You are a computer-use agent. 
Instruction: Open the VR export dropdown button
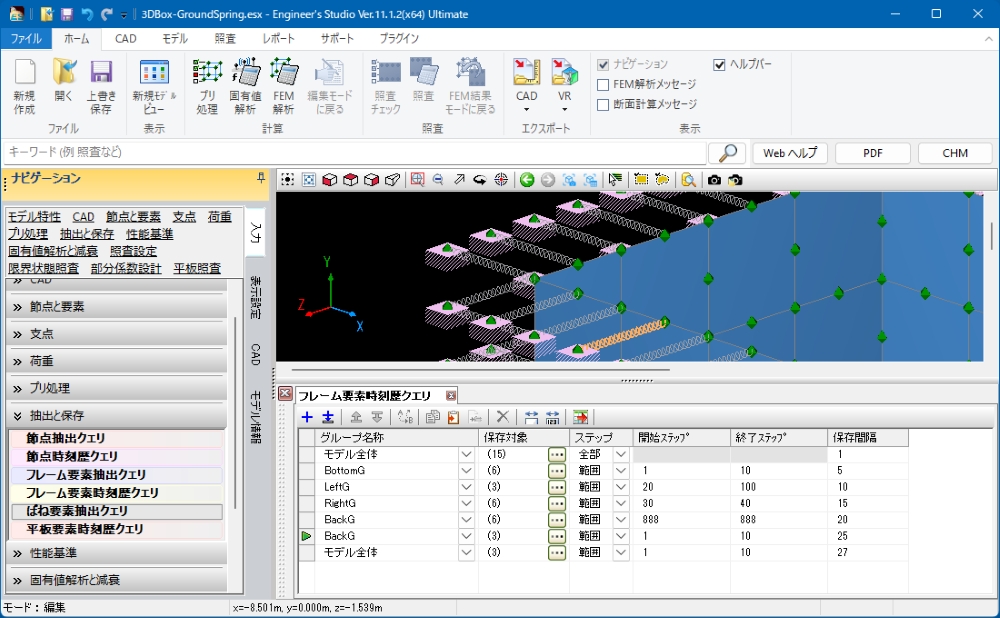click(x=564, y=87)
